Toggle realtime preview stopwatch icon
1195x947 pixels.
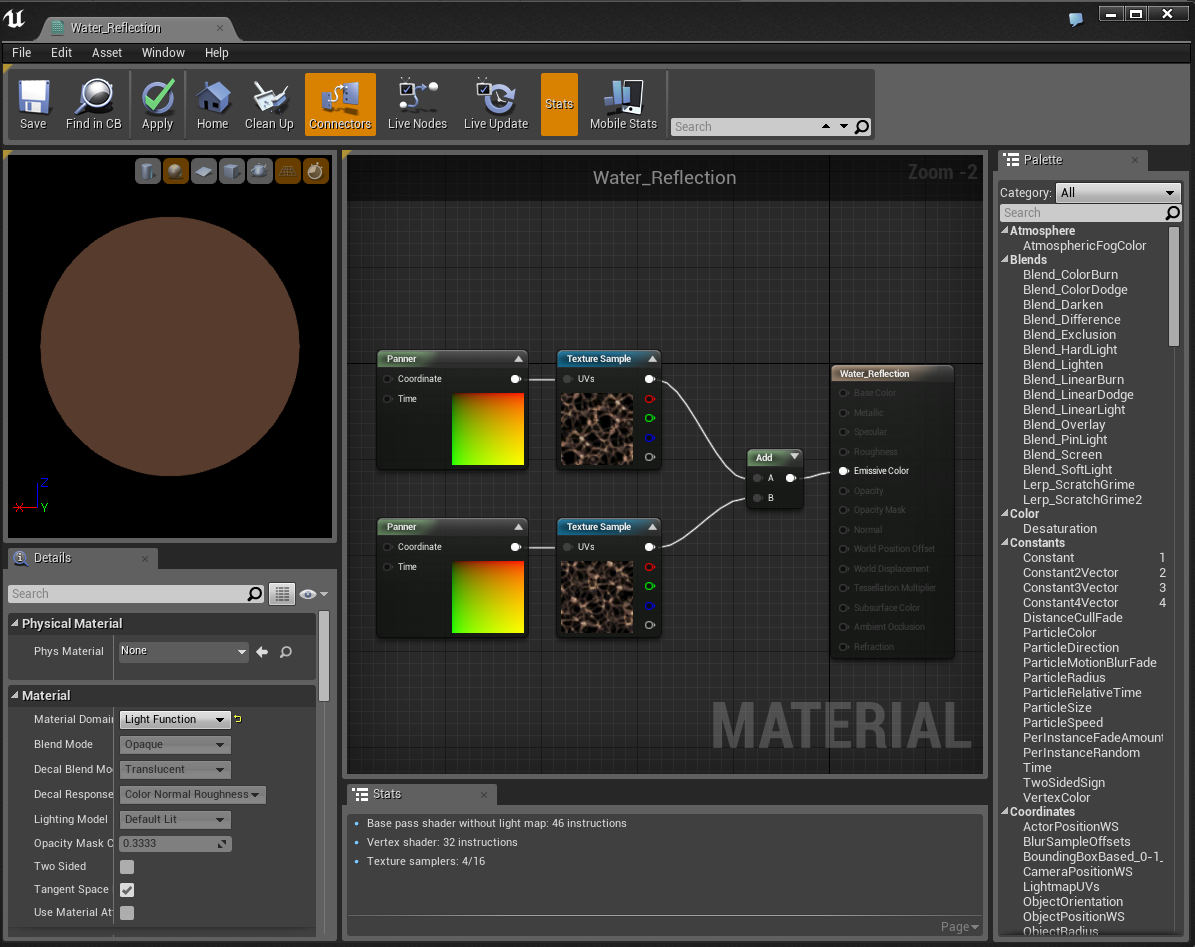[315, 171]
